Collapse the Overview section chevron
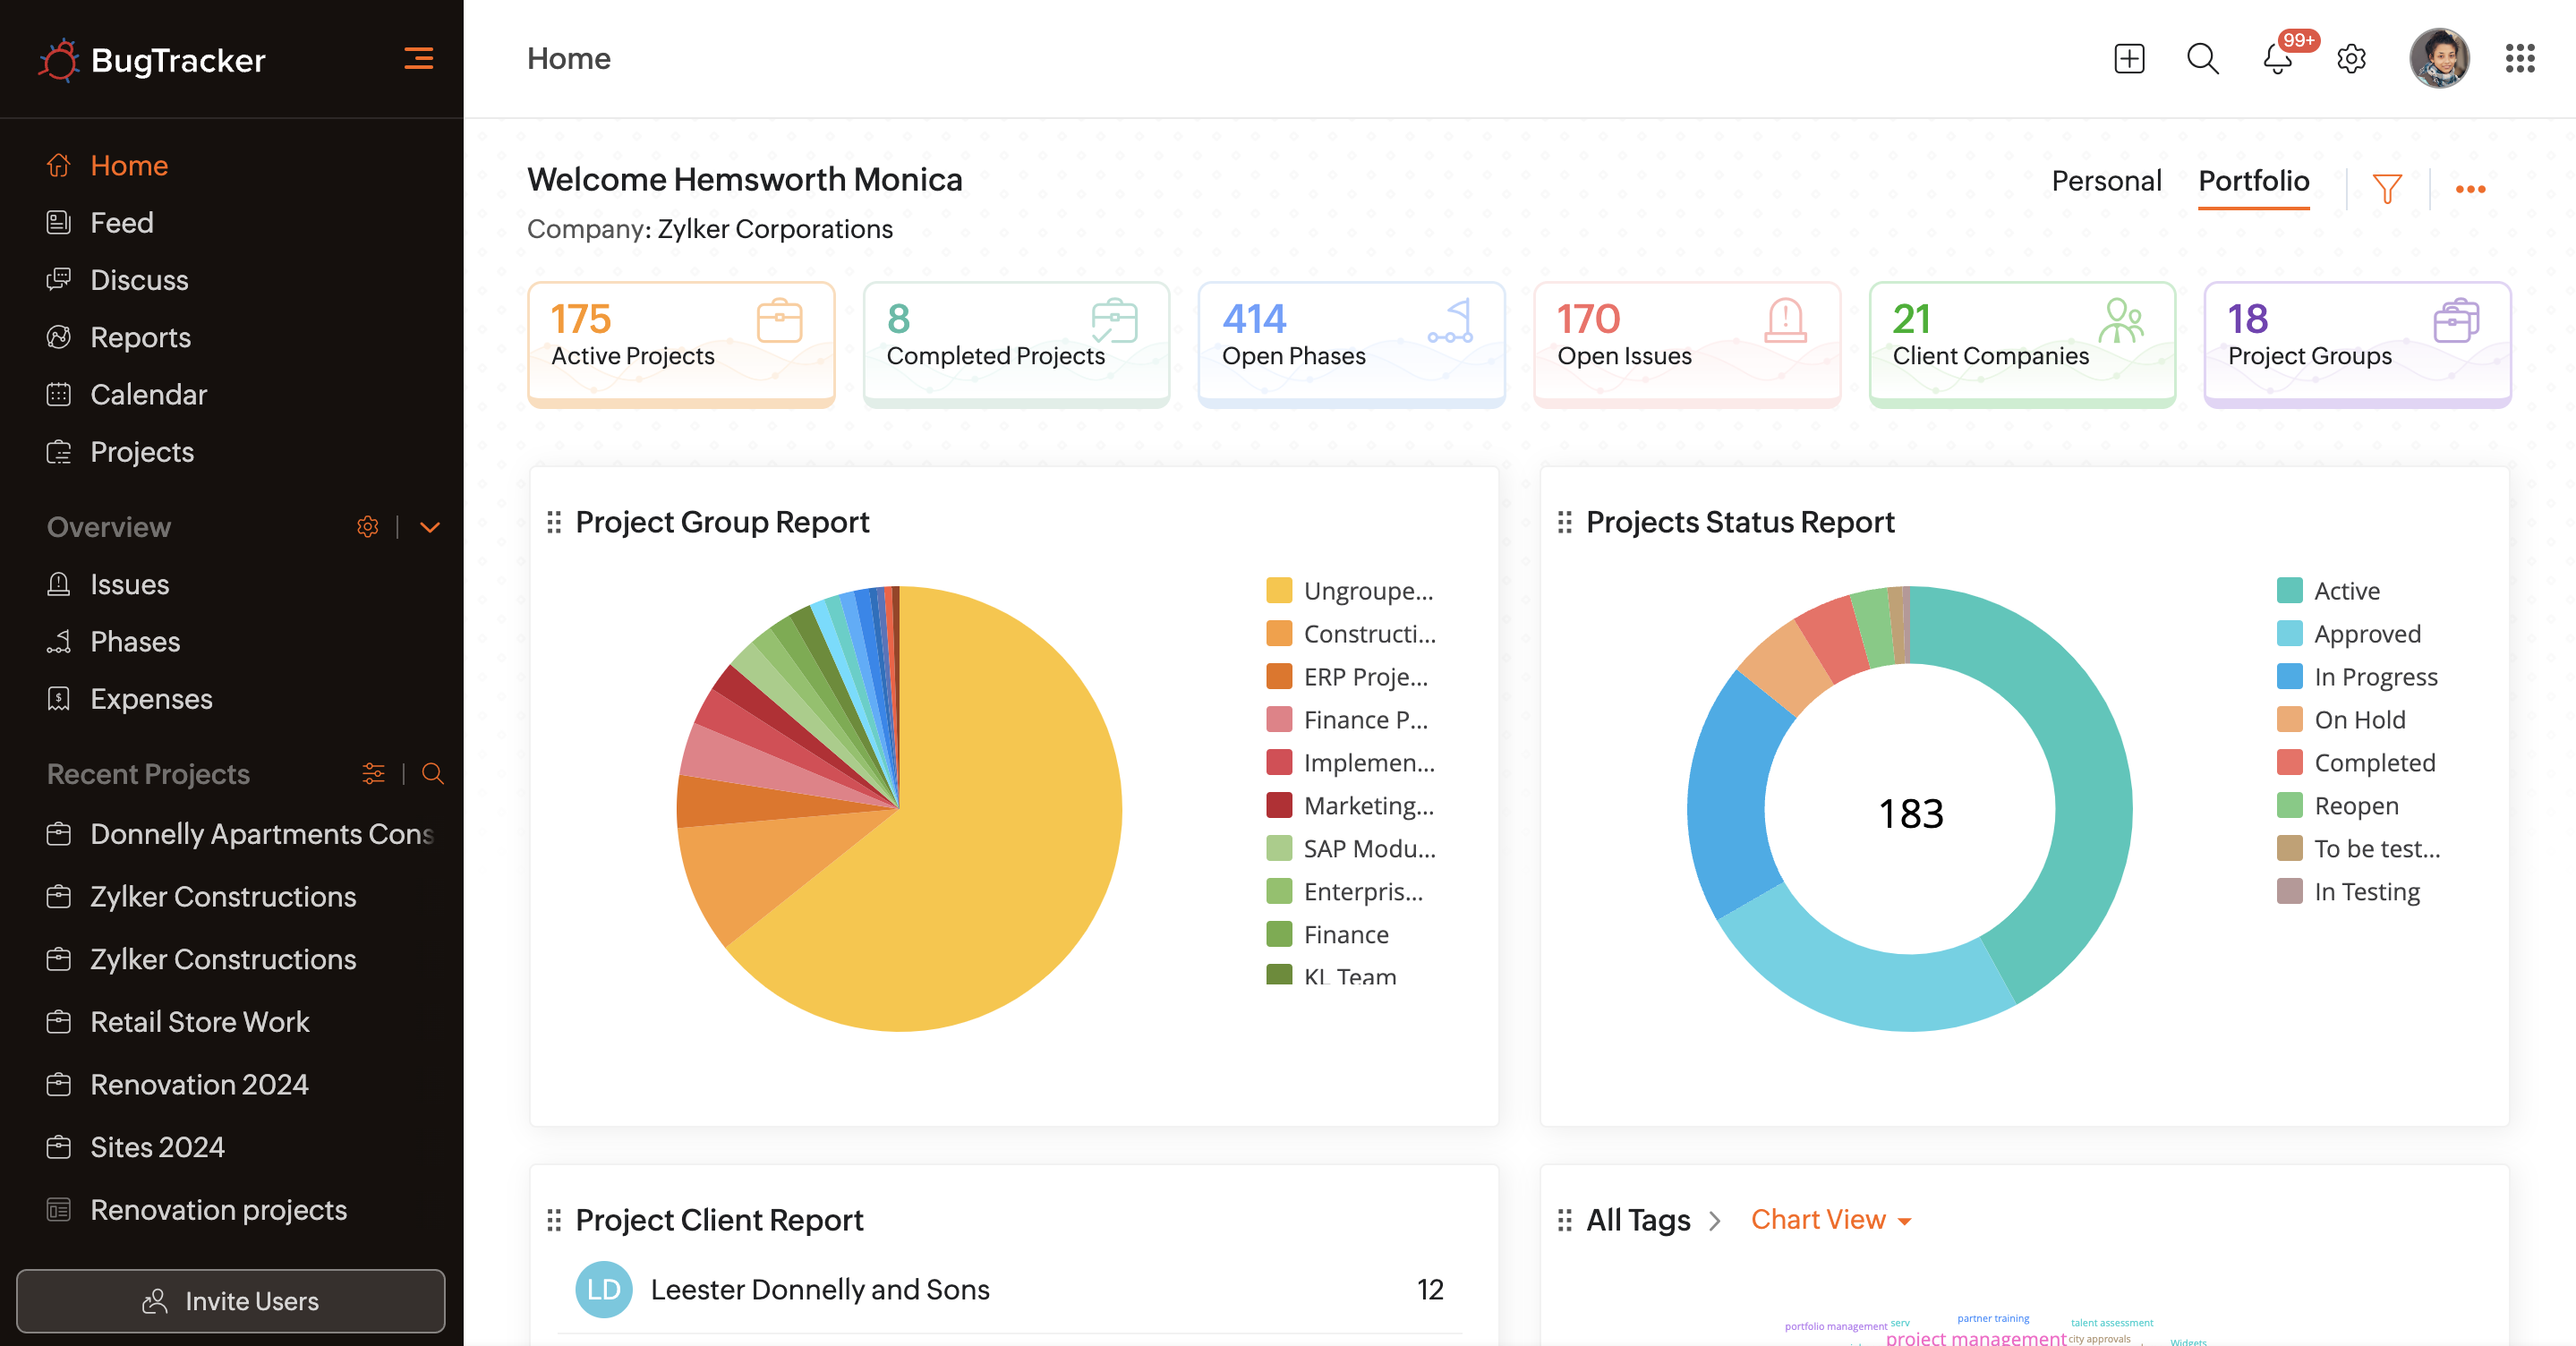The width and height of the screenshot is (2576, 1346). tap(430, 527)
